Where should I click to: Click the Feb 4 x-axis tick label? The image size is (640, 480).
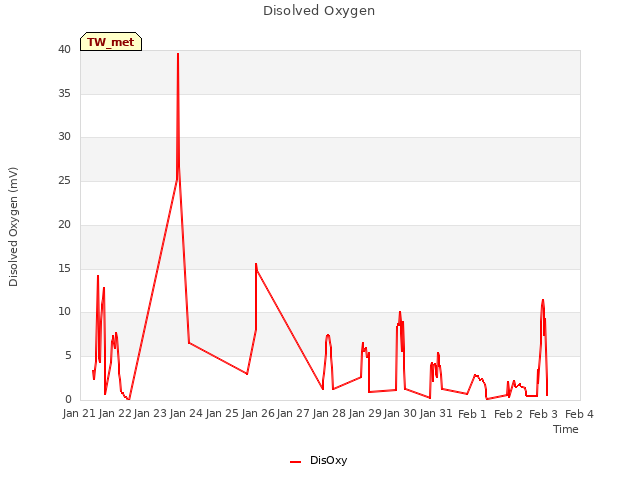[579, 414]
